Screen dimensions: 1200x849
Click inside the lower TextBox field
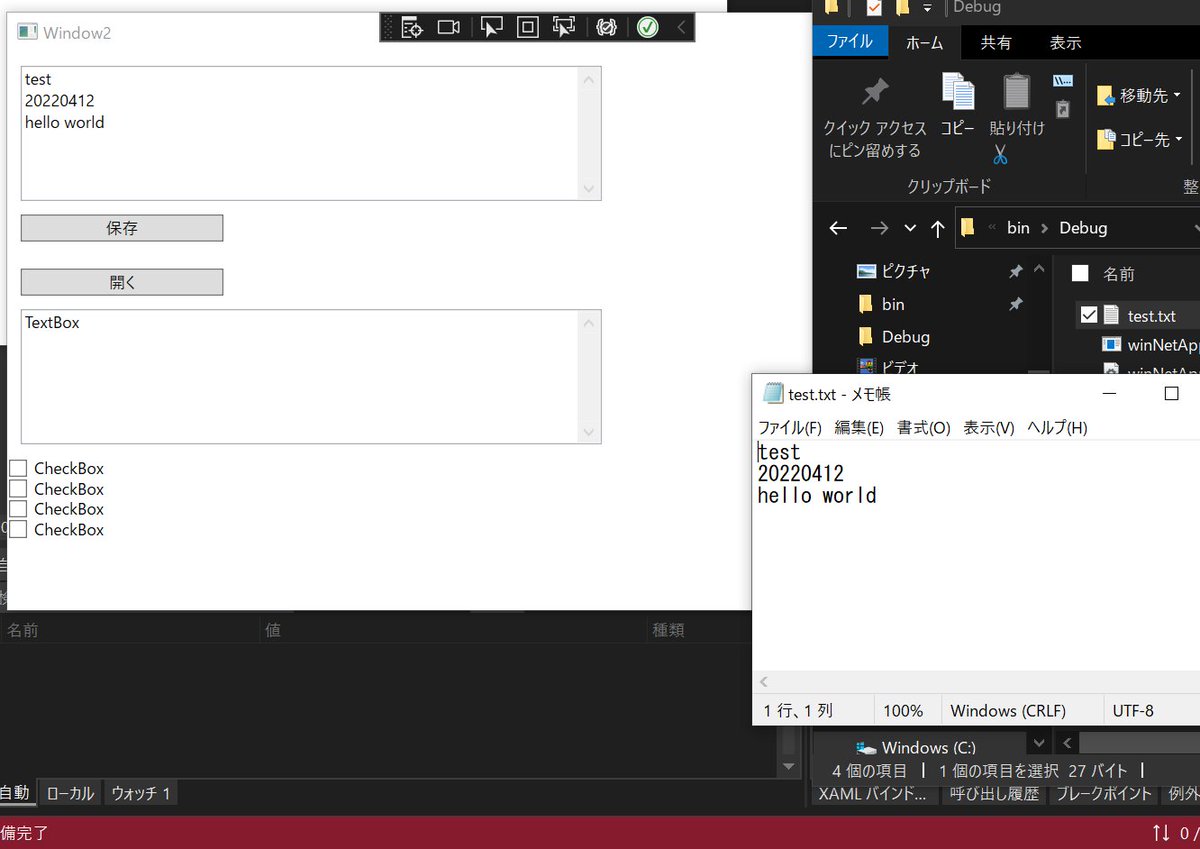tap(300, 376)
